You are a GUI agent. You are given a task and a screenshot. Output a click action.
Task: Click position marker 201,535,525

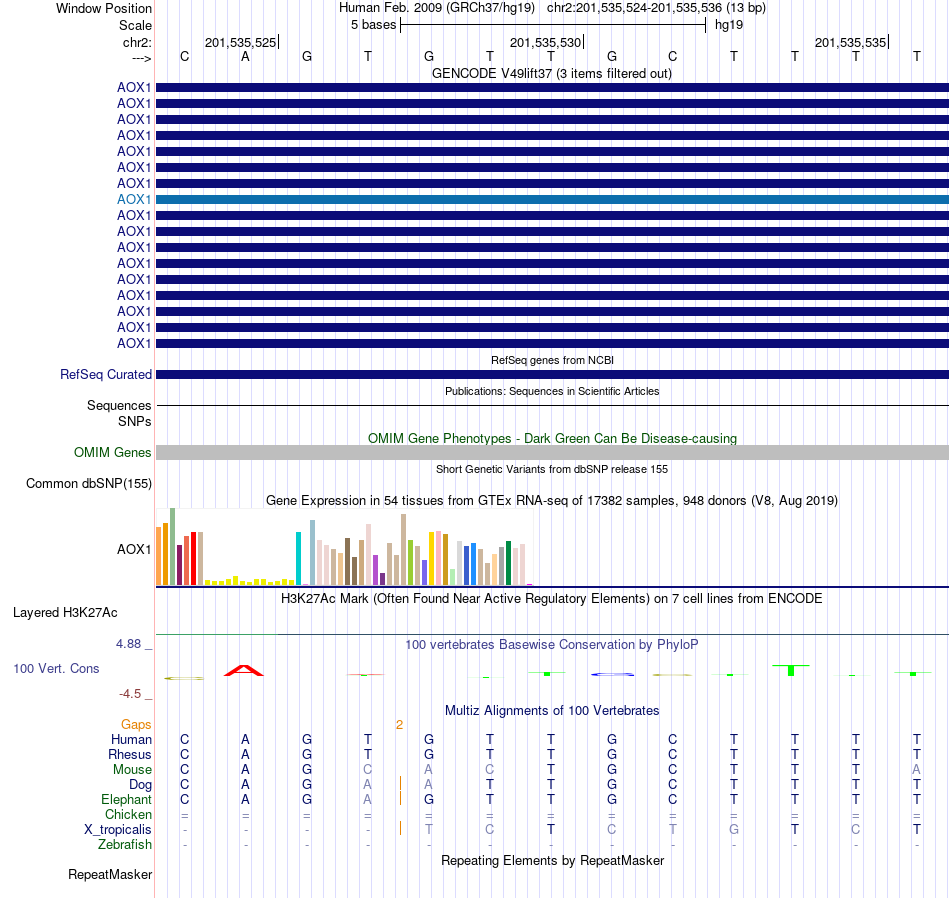[x=241, y=42]
